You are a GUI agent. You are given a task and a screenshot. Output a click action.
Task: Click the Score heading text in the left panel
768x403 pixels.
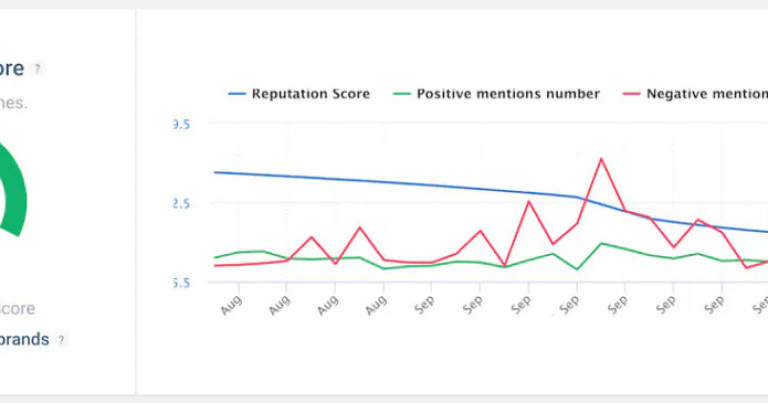11,69
